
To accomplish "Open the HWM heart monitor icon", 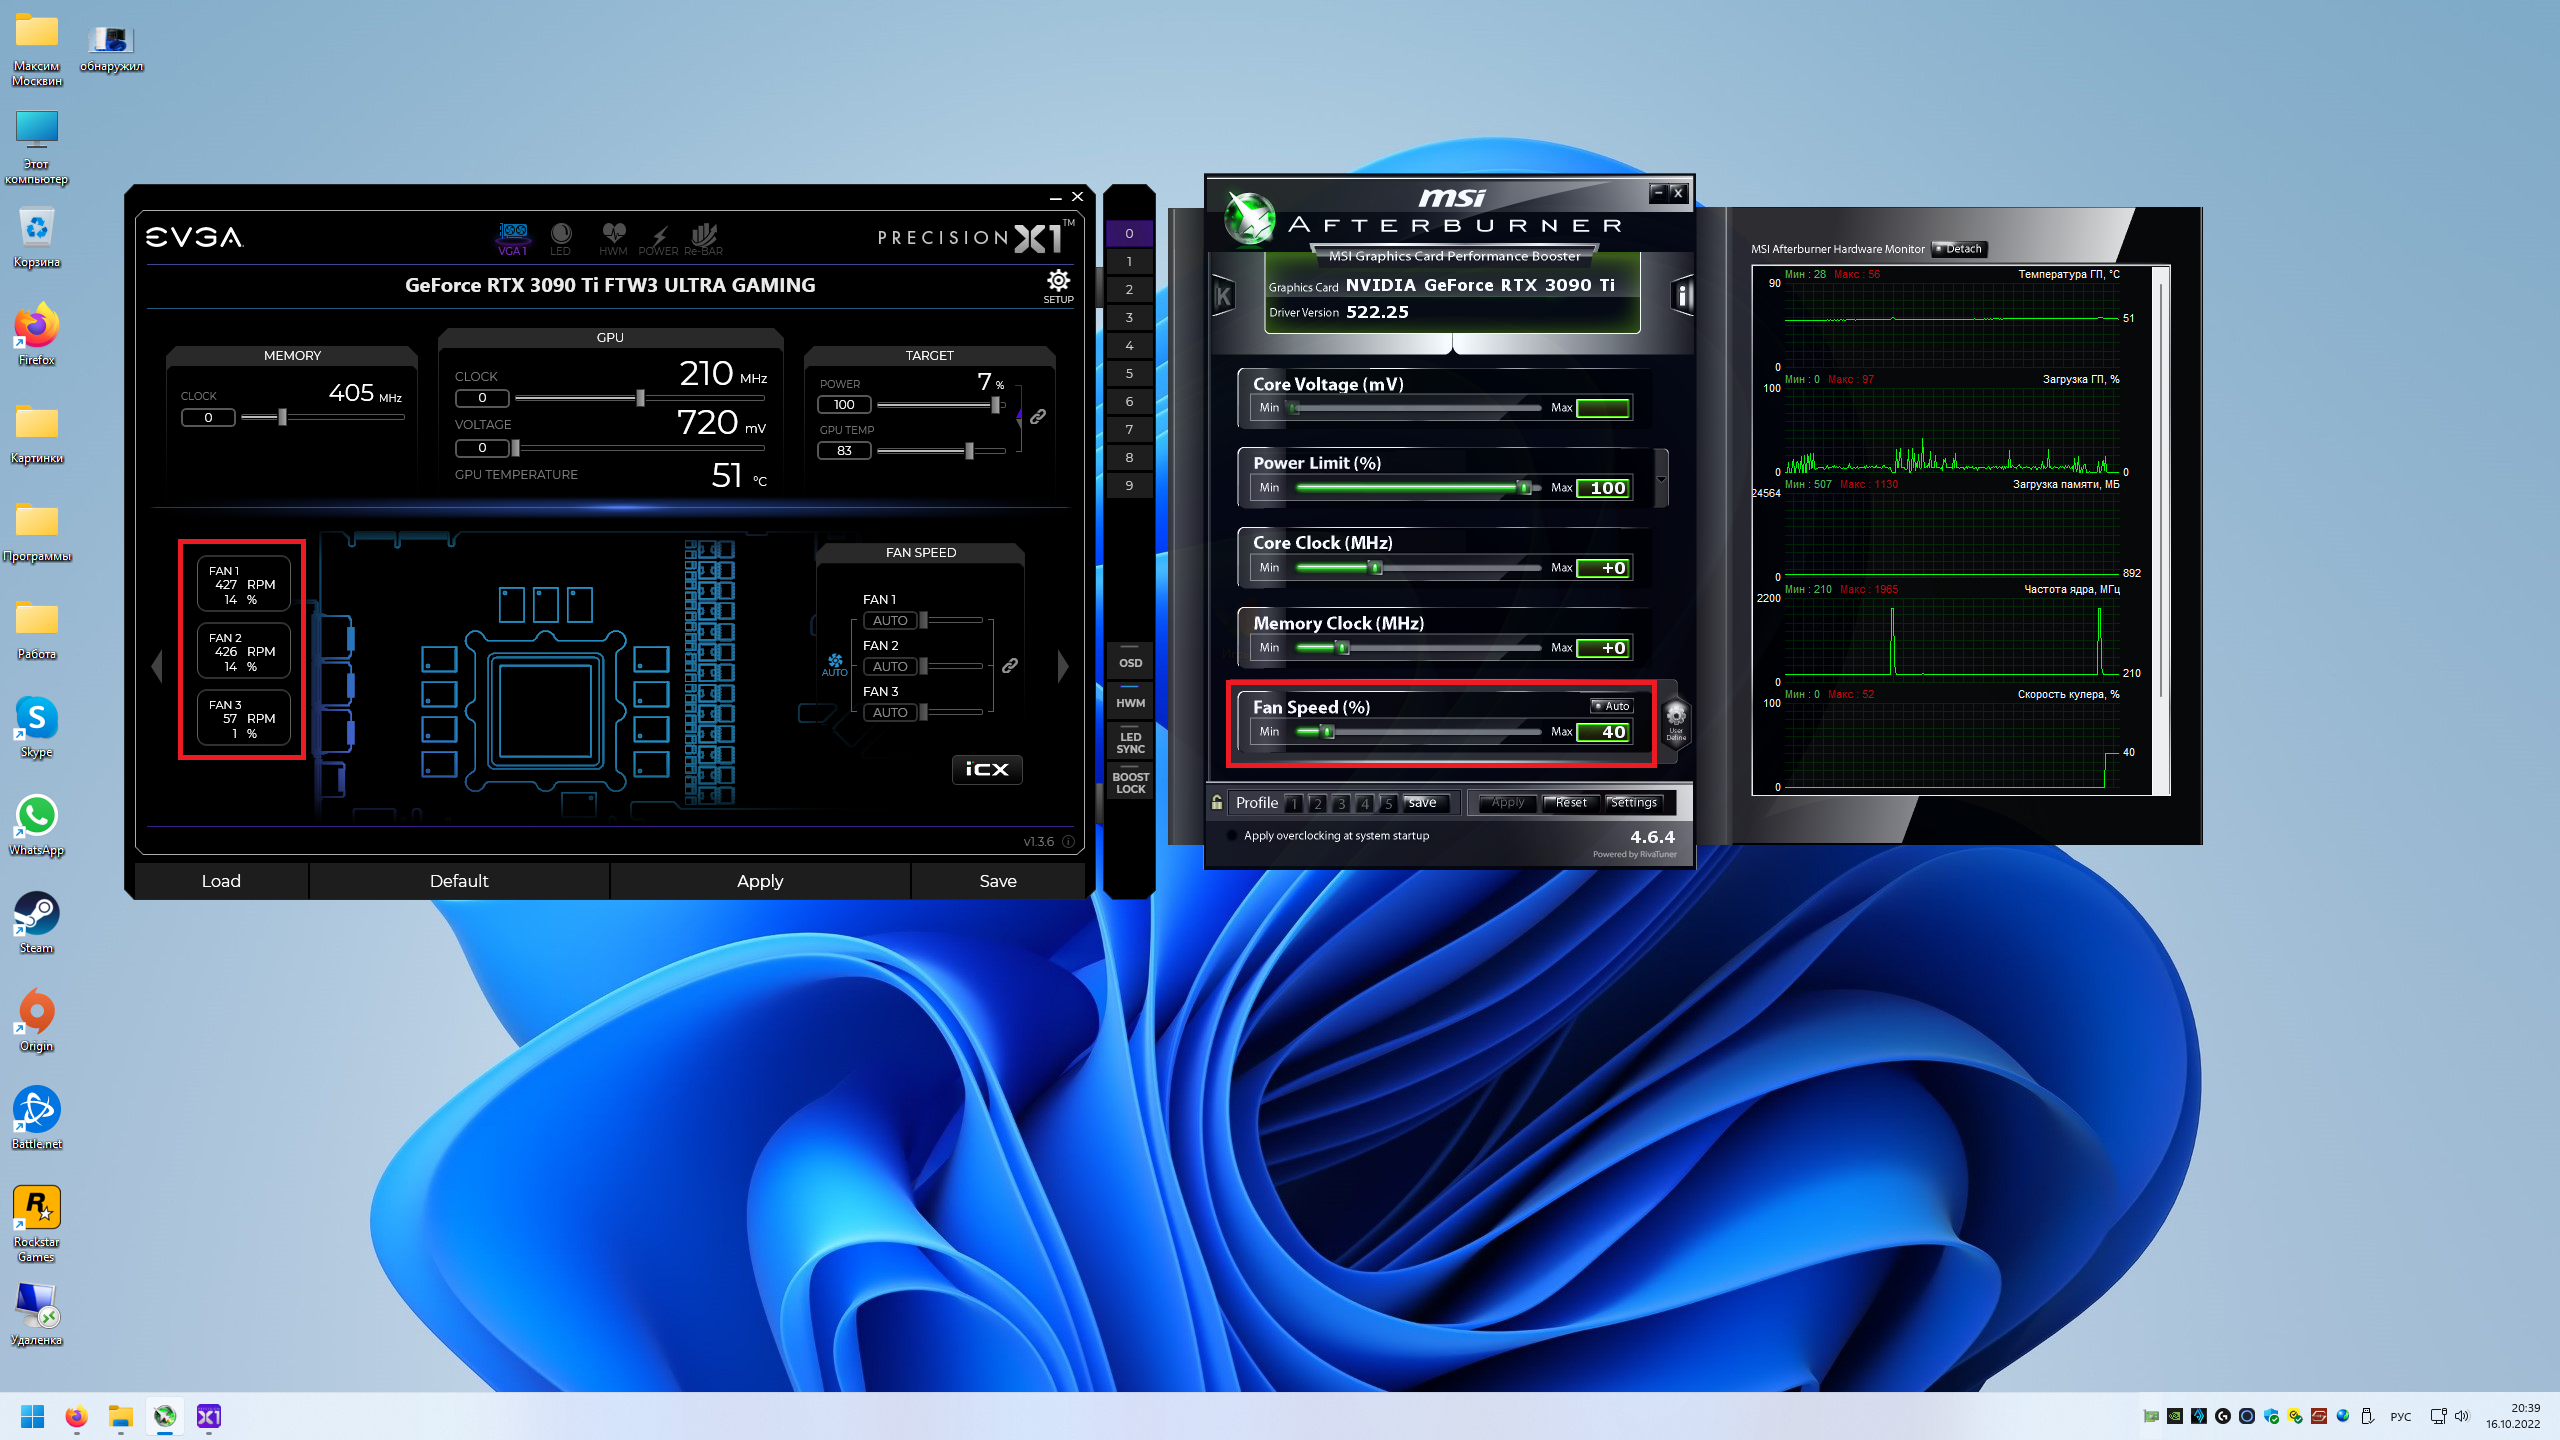I will click(x=613, y=237).
